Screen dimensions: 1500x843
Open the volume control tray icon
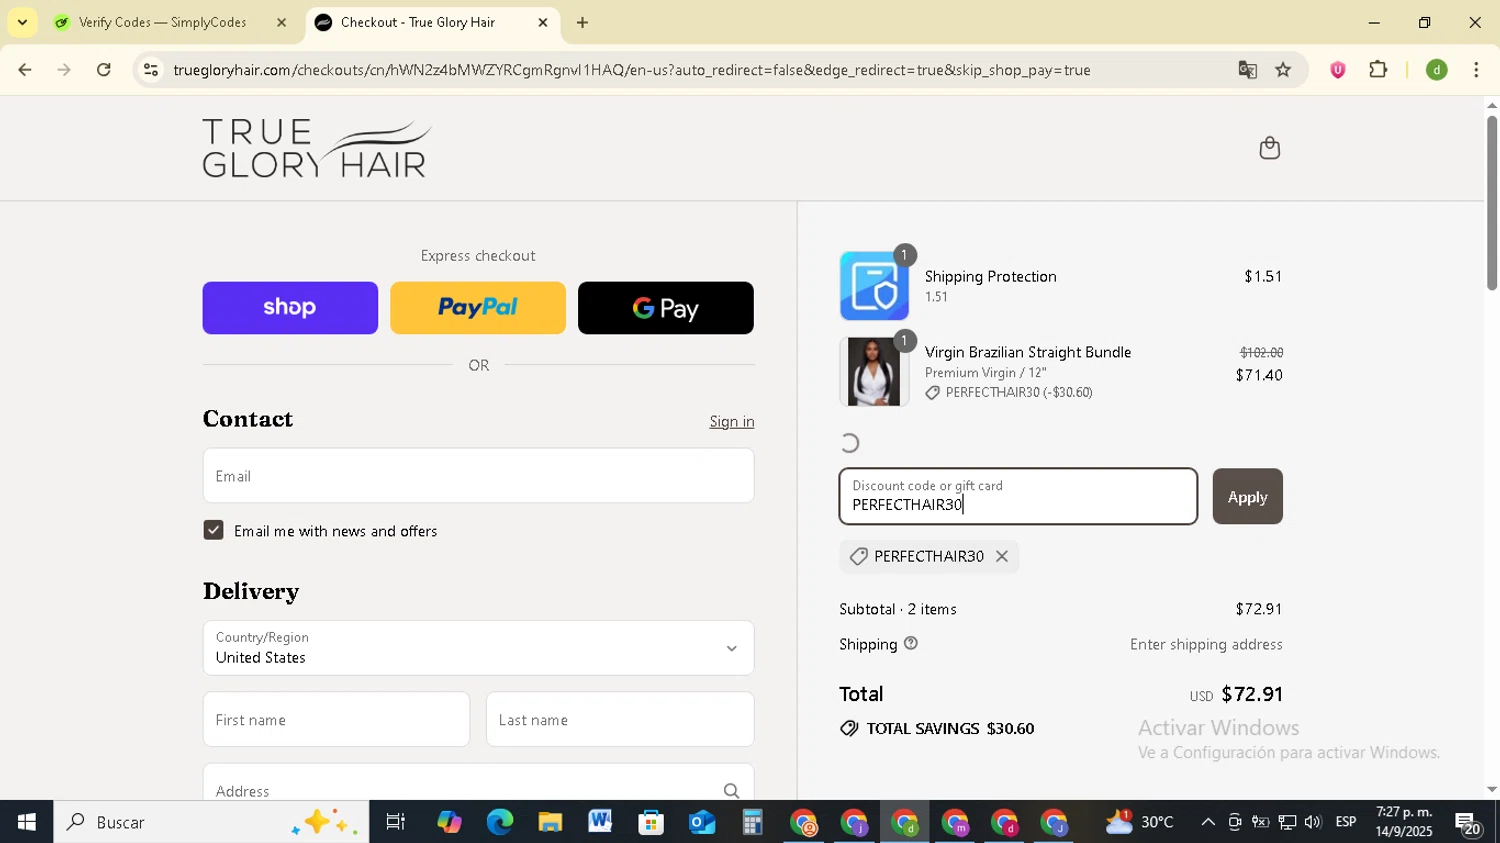point(1313,822)
